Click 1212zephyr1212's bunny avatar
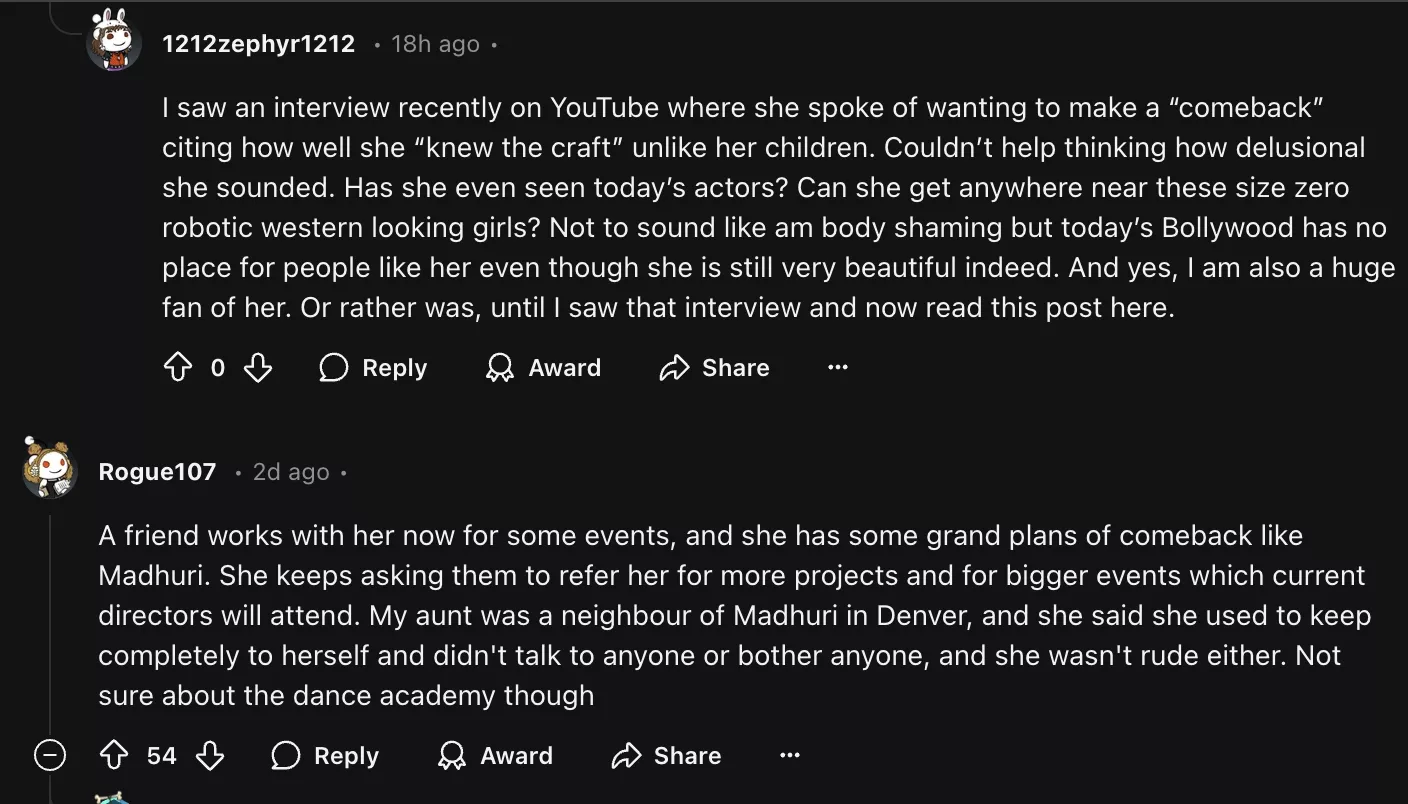The image size is (1408, 804). click(x=114, y=40)
